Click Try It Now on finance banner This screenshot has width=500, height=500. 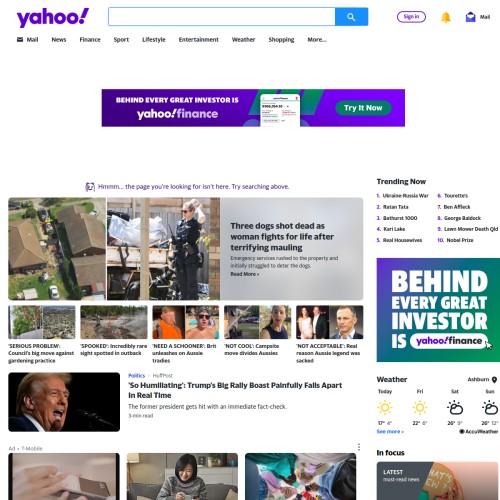pyautogui.click(x=363, y=108)
